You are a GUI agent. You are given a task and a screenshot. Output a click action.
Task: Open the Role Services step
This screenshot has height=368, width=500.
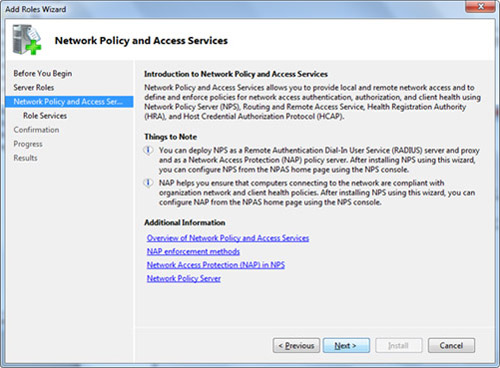[x=45, y=116]
